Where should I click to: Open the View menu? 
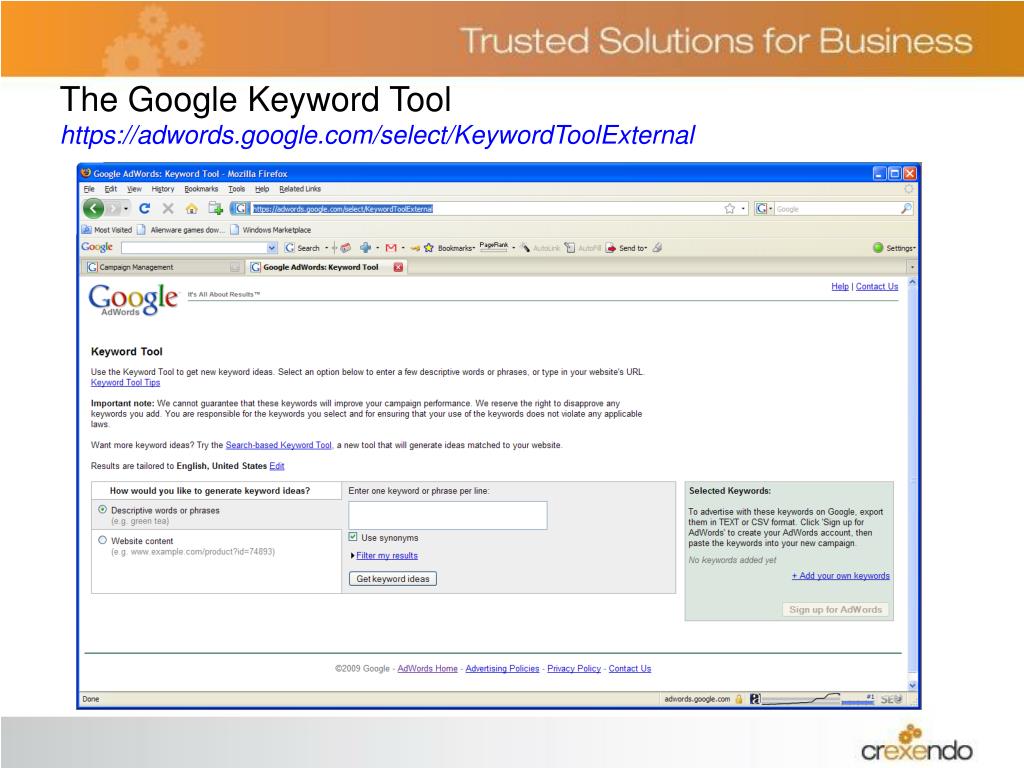134,189
